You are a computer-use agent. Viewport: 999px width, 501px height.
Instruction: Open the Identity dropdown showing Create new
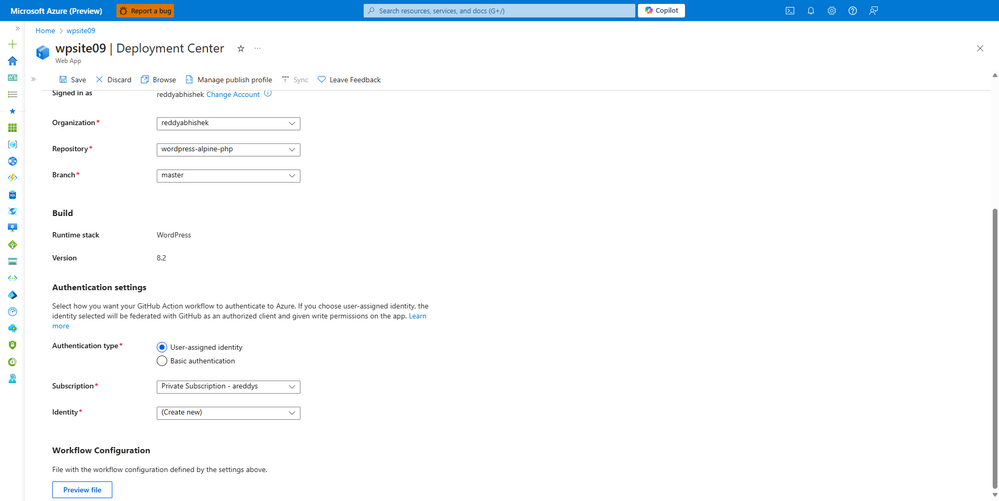click(228, 413)
